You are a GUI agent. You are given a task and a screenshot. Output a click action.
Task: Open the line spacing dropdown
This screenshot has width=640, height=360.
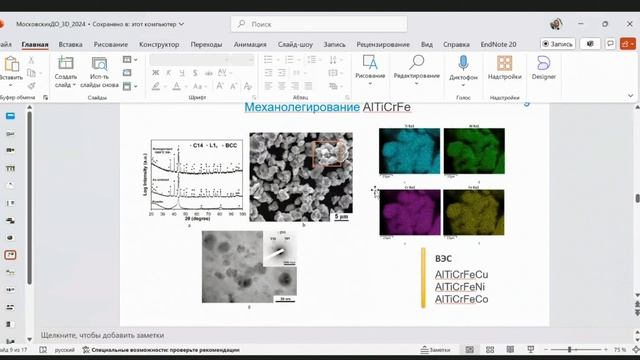[x=313, y=60]
